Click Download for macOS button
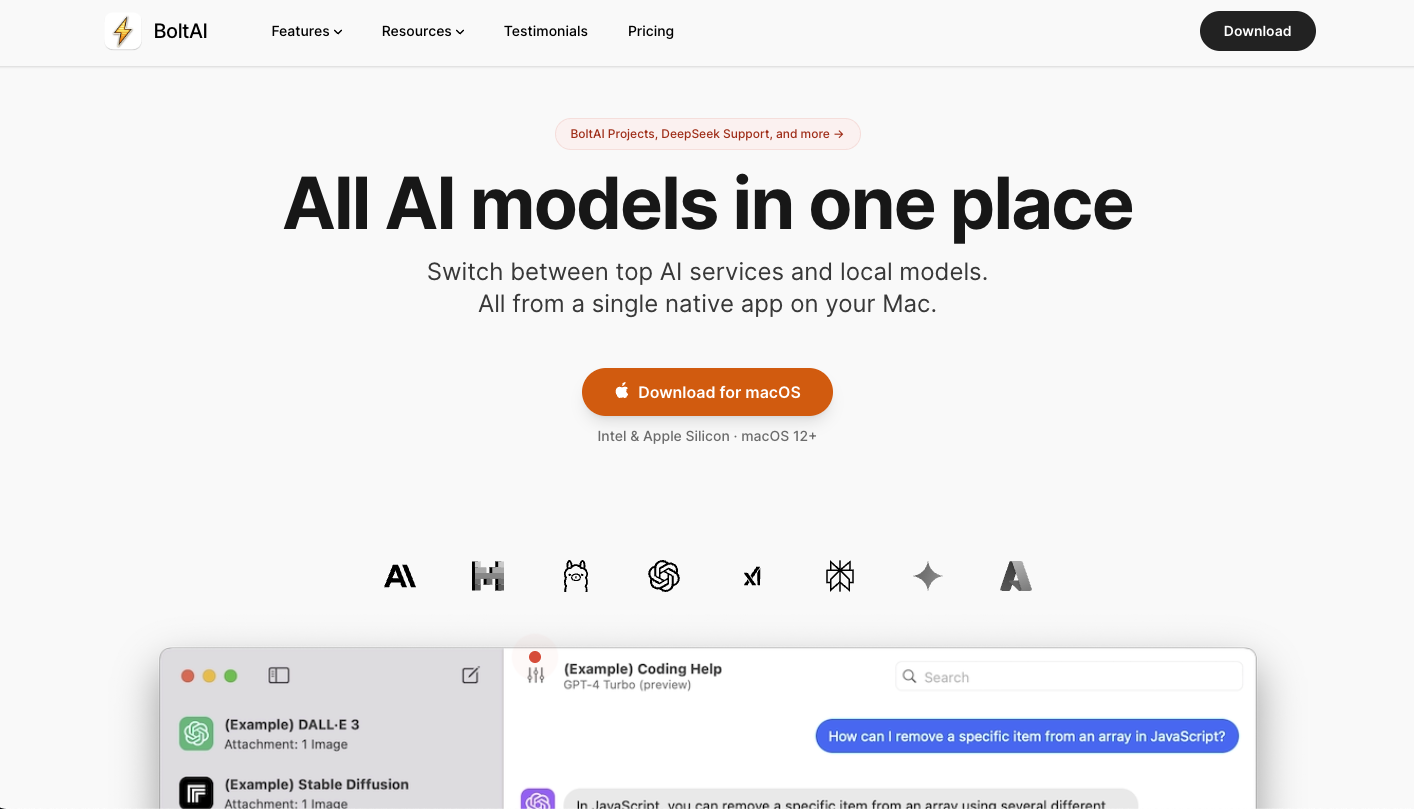This screenshot has width=1414, height=809. (x=707, y=392)
